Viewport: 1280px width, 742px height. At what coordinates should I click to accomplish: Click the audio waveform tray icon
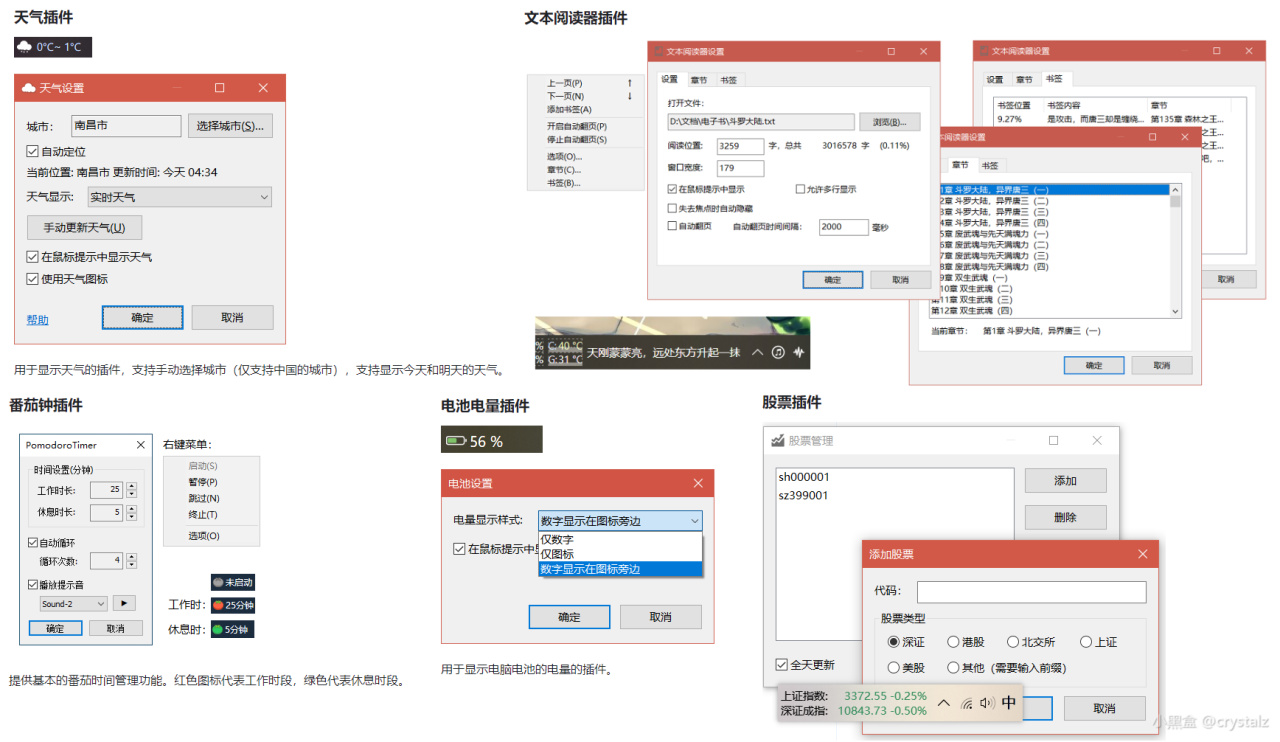(799, 352)
